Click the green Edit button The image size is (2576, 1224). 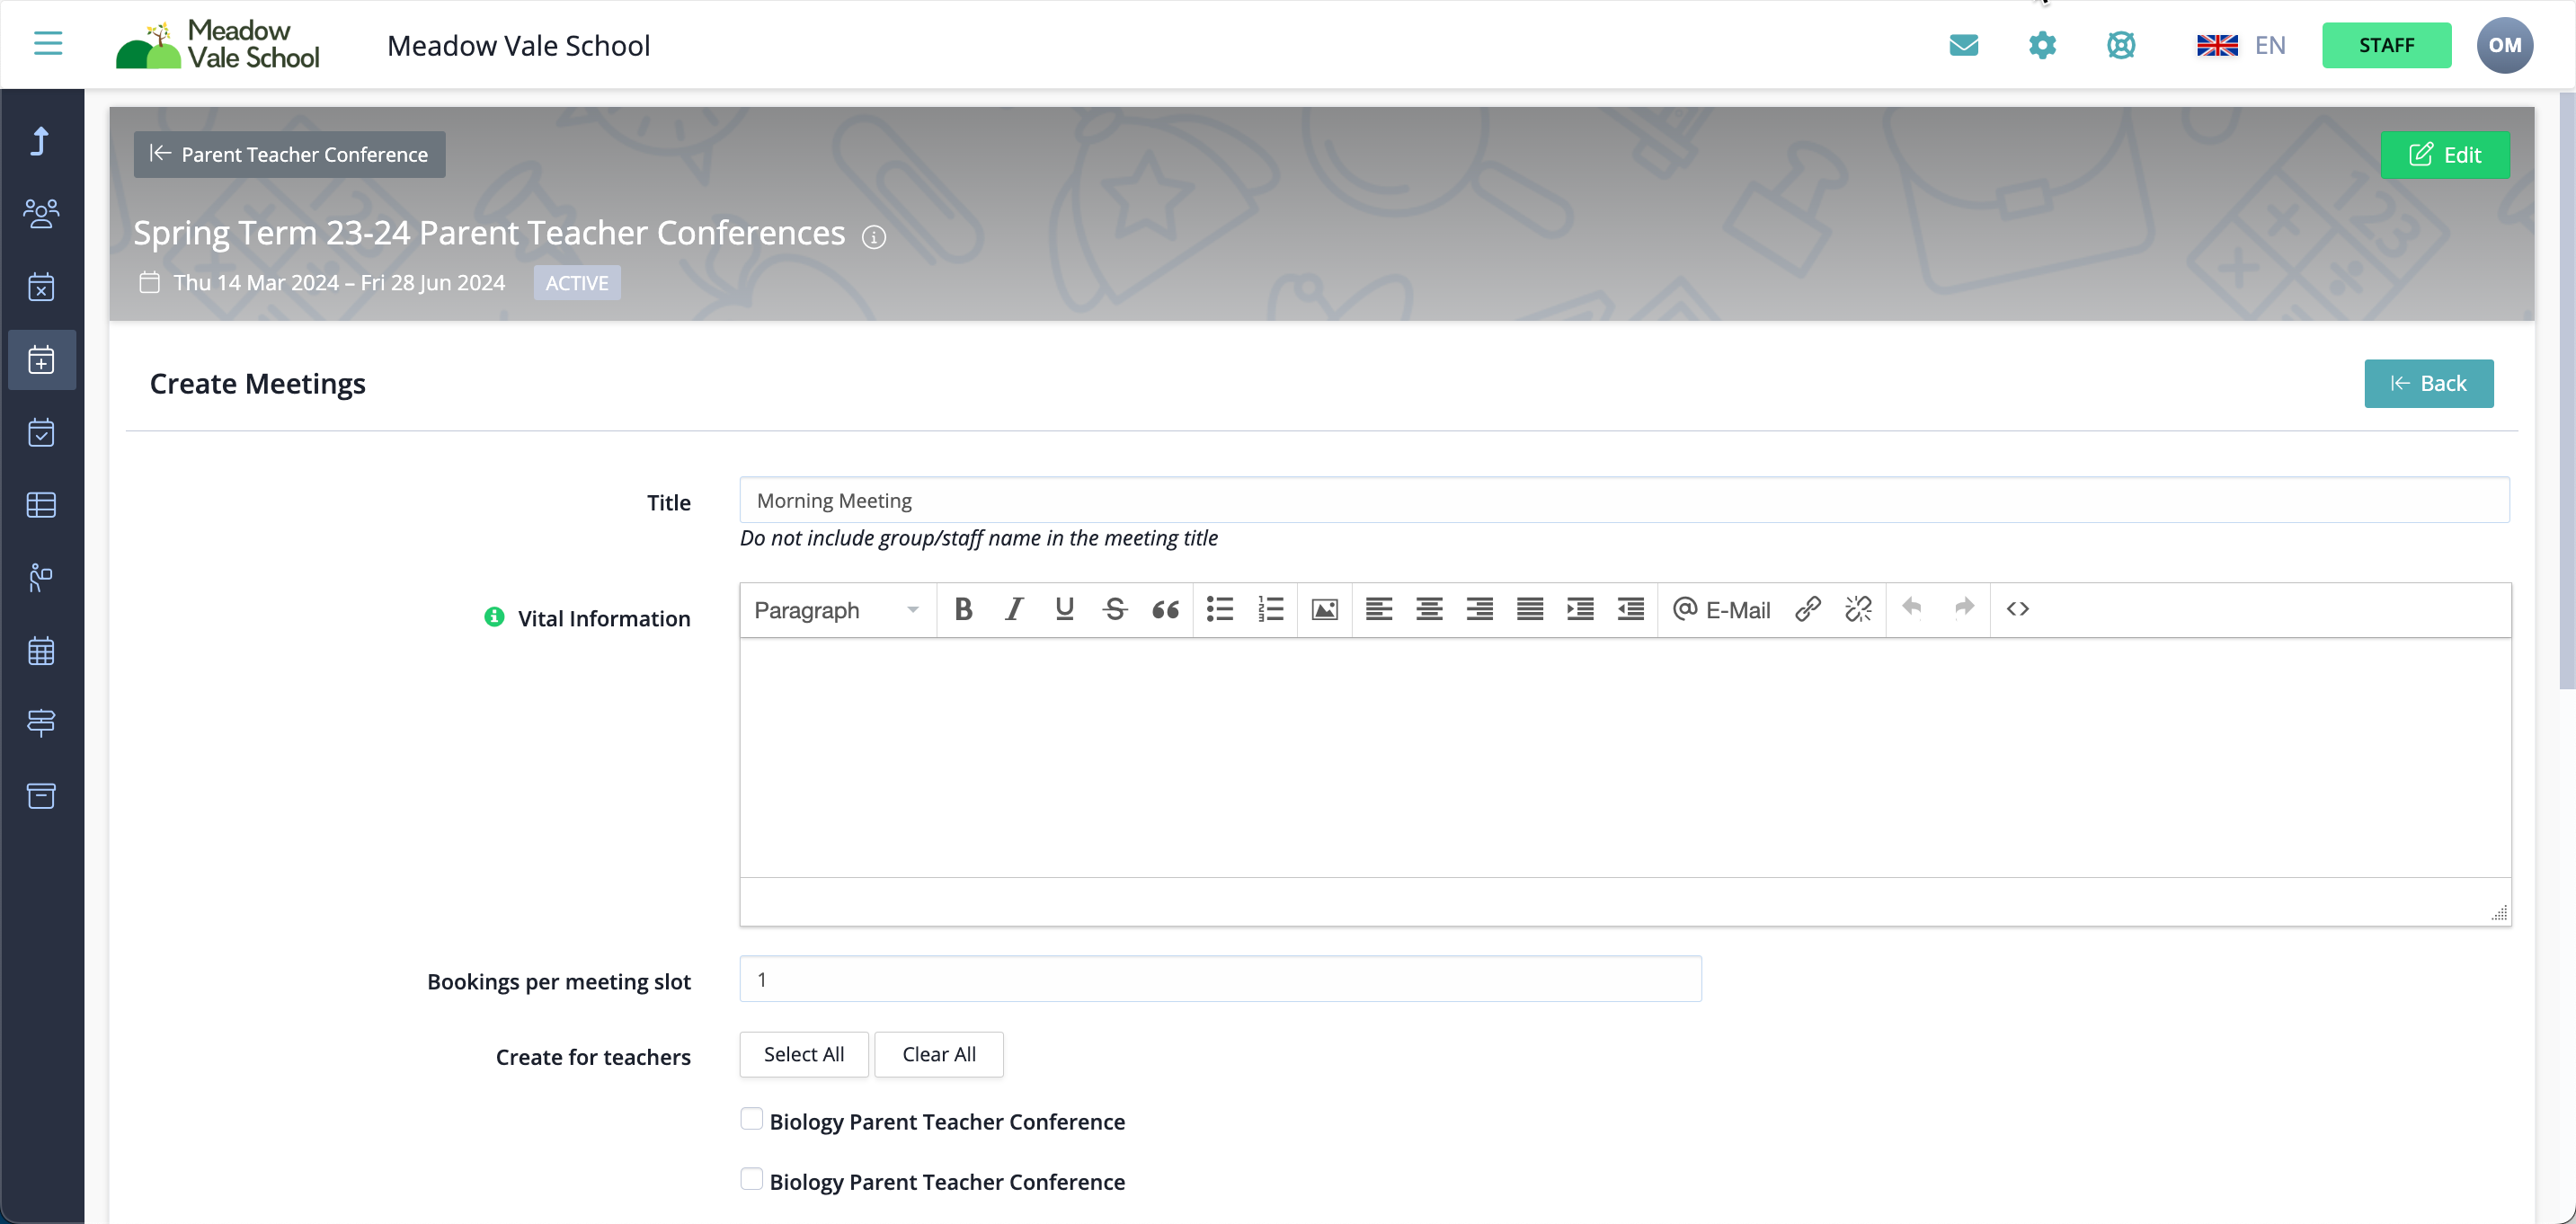coord(2445,155)
